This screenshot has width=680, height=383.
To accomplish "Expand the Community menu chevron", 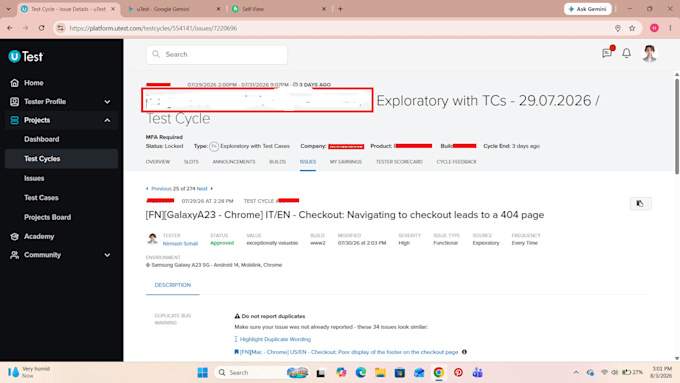I will (107, 255).
